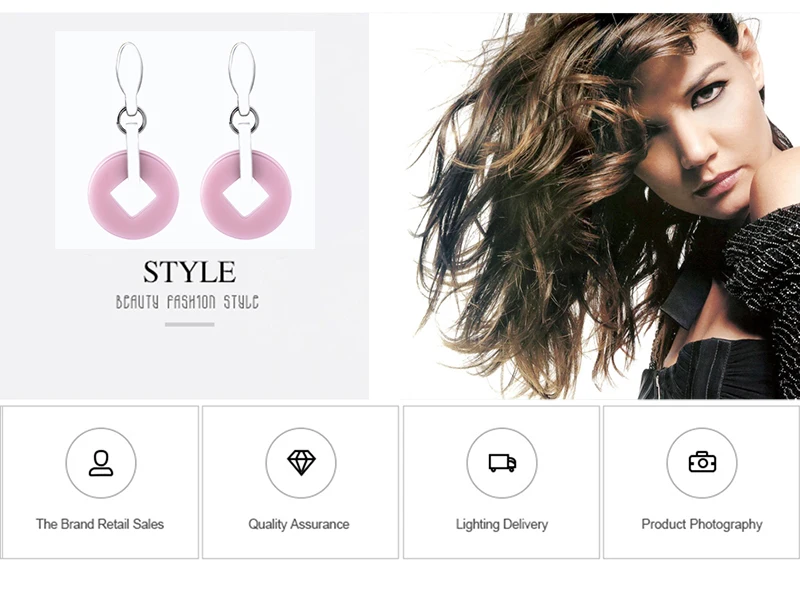800x603 pixels.
Task: Click the Beauty Fashion Style subtitle
Action: click(x=187, y=302)
